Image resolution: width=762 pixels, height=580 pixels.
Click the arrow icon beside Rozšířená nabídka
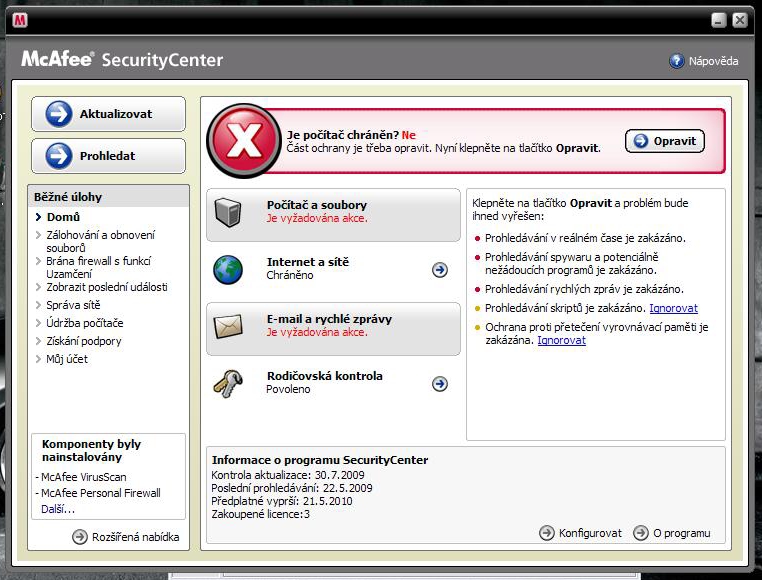(x=80, y=537)
